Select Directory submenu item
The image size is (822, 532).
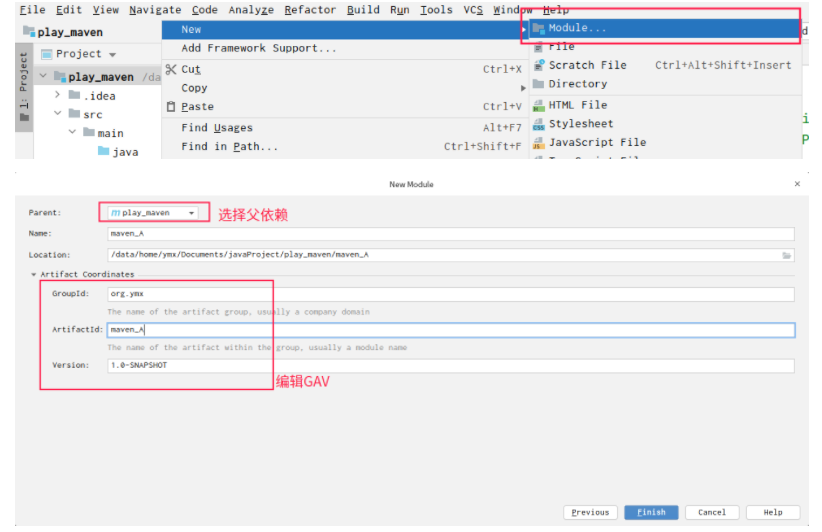pyautogui.click(x=665, y=84)
